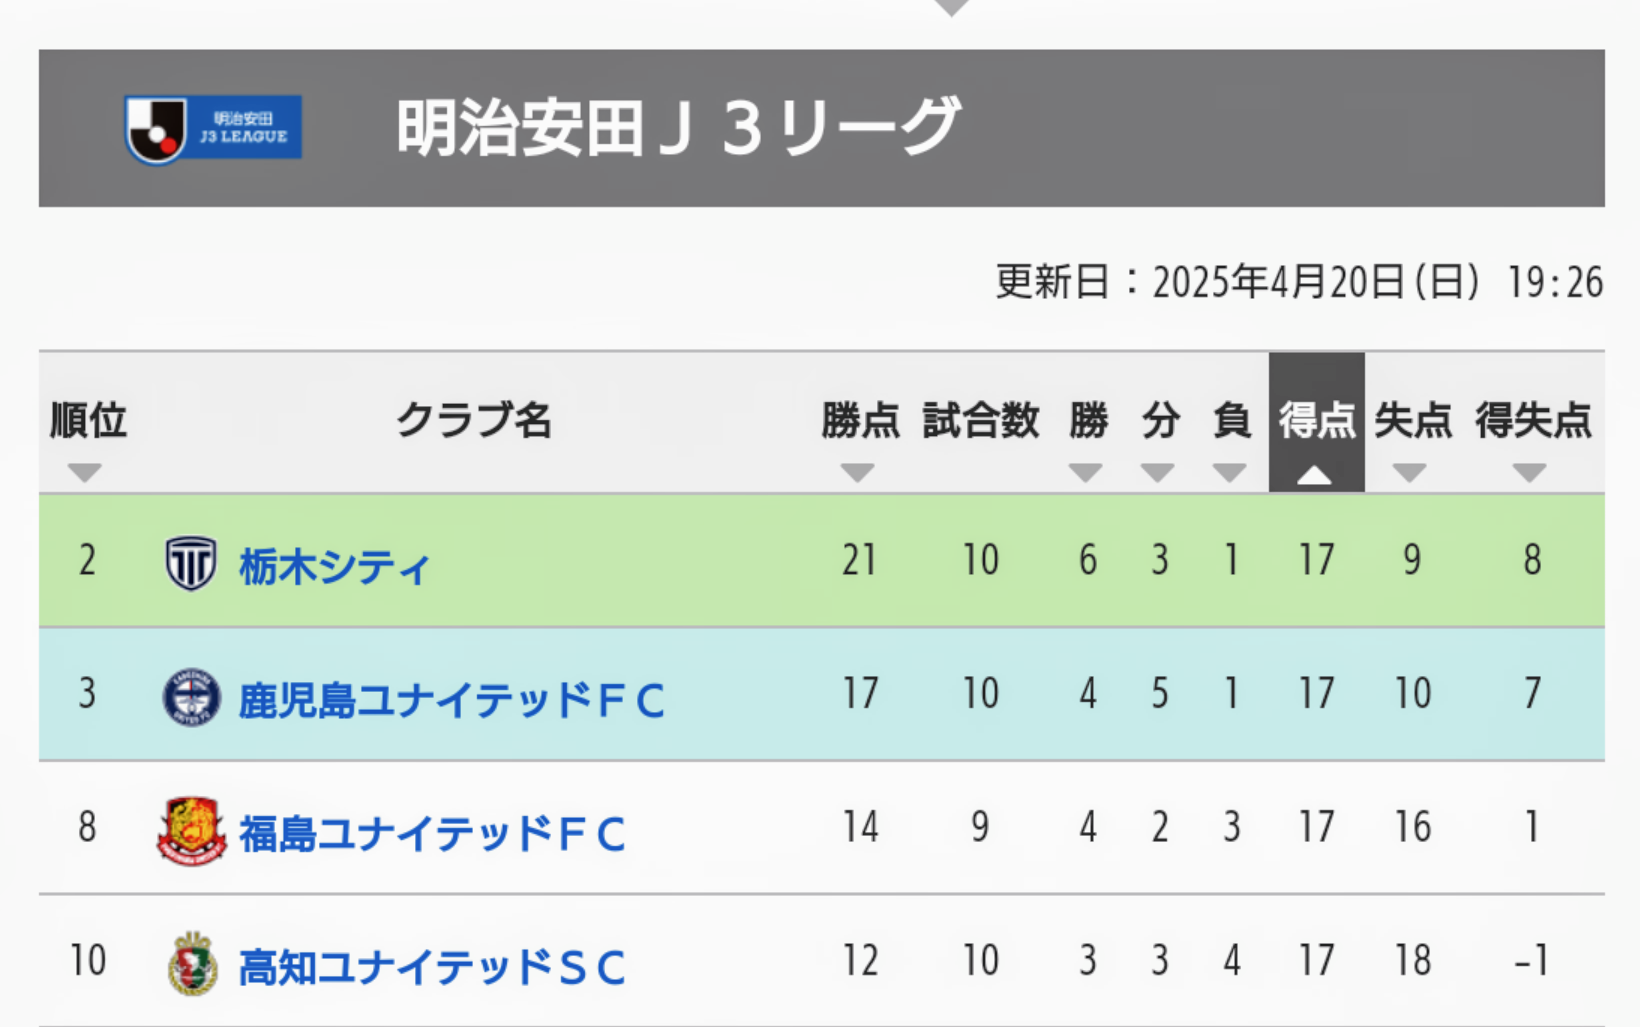Image resolution: width=1640 pixels, height=1027 pixels.
Task: Sort table by 失点 arrow
Action: tap(1409, 472)
